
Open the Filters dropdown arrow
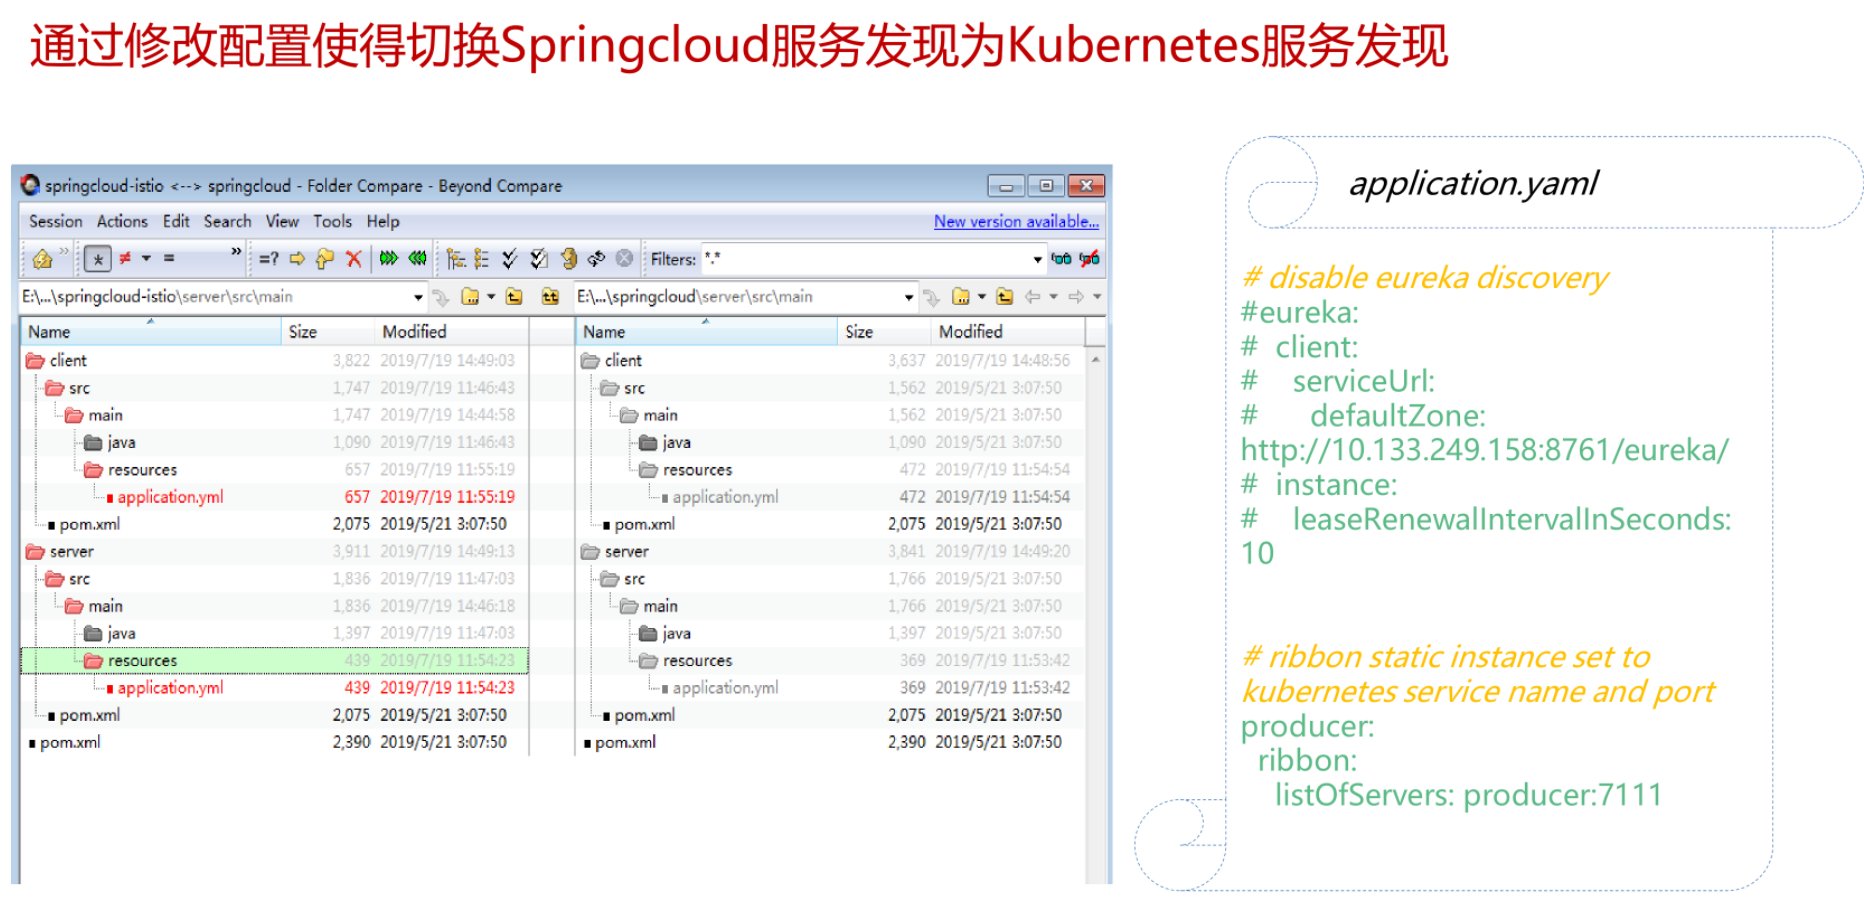coord(1037,260)
